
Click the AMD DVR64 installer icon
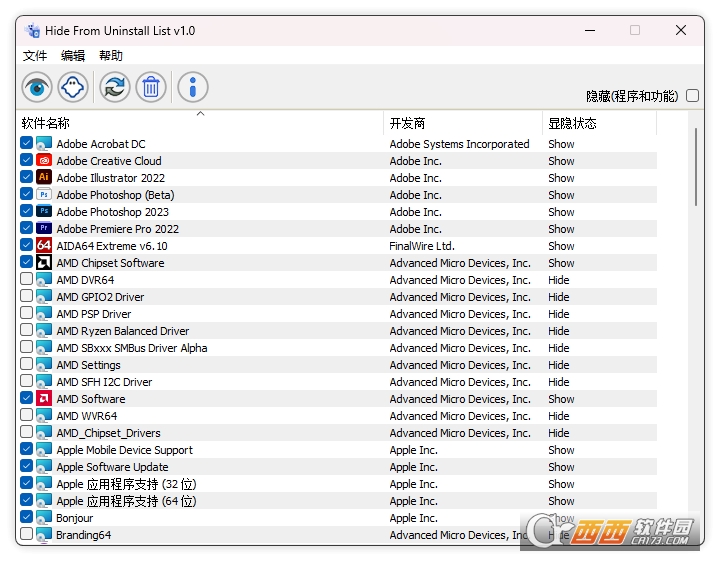[x=44, y=280]
